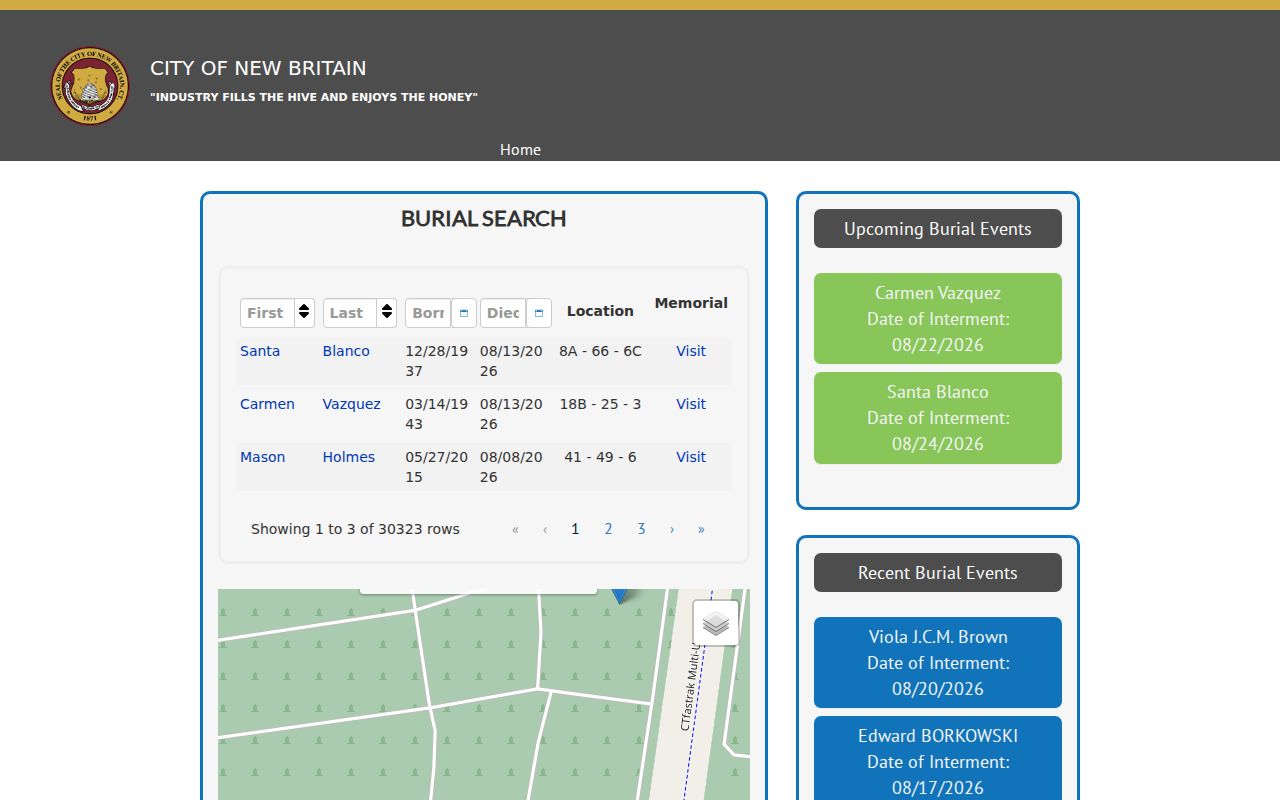Click the Location column header
Screen dimensions: 1280x800
[600, 311]
